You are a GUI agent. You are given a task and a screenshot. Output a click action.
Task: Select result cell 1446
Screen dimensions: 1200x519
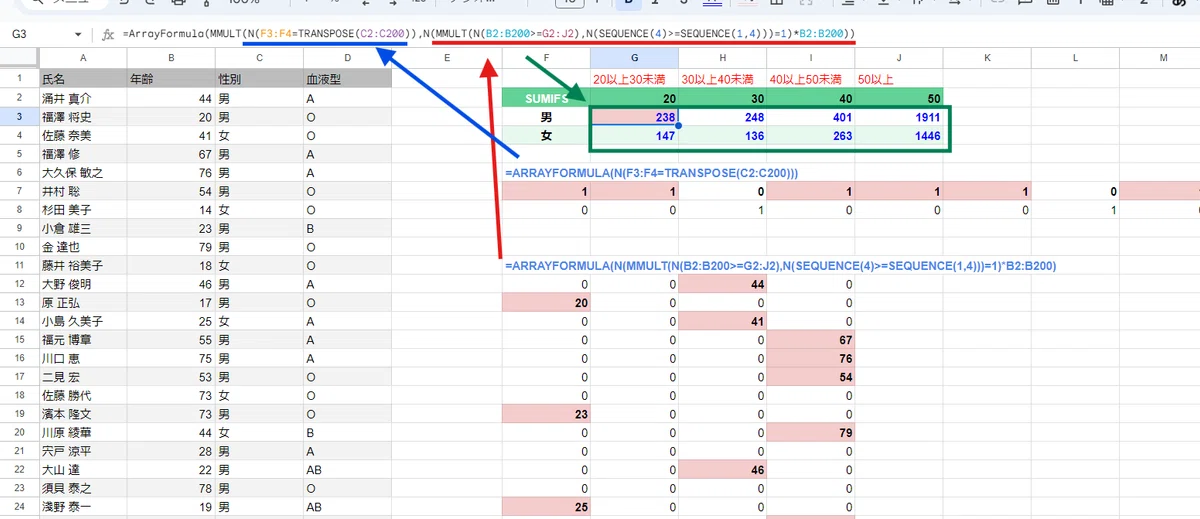(x=899, y=135)
